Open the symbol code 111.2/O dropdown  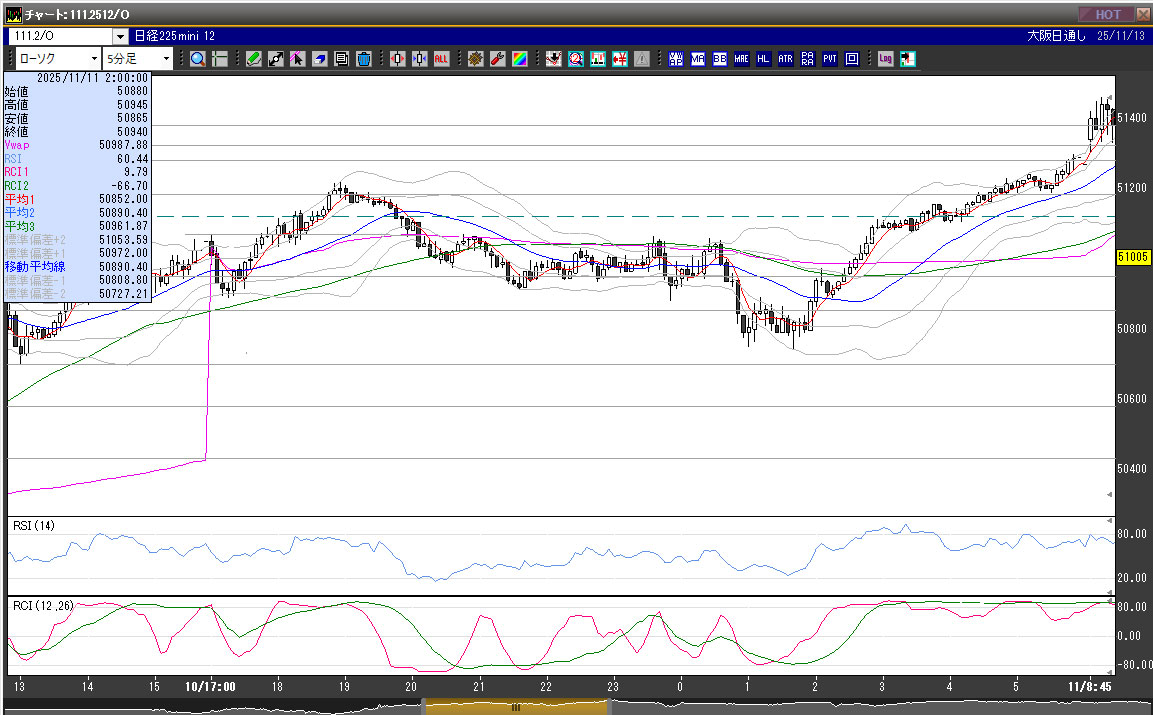coord(120,37)
